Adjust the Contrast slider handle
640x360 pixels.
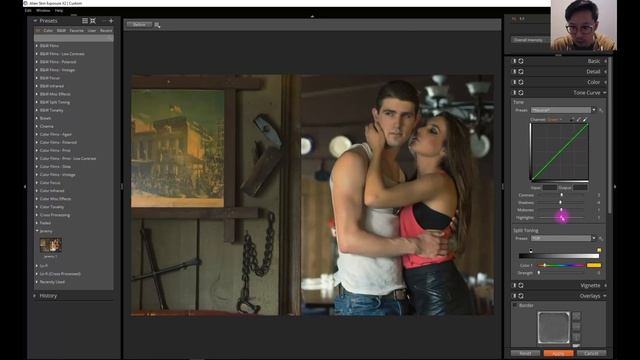[x=562, y=195]
